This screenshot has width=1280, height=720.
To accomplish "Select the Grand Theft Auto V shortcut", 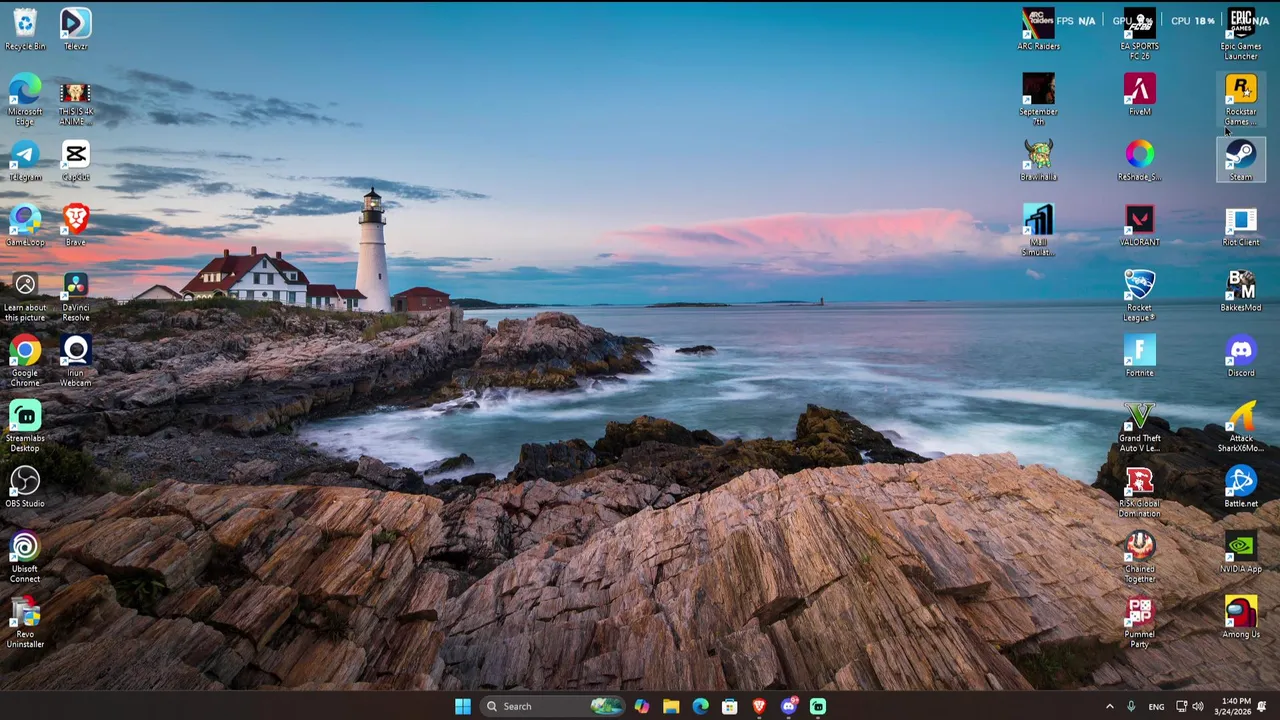I will (x=1139, y=427).
